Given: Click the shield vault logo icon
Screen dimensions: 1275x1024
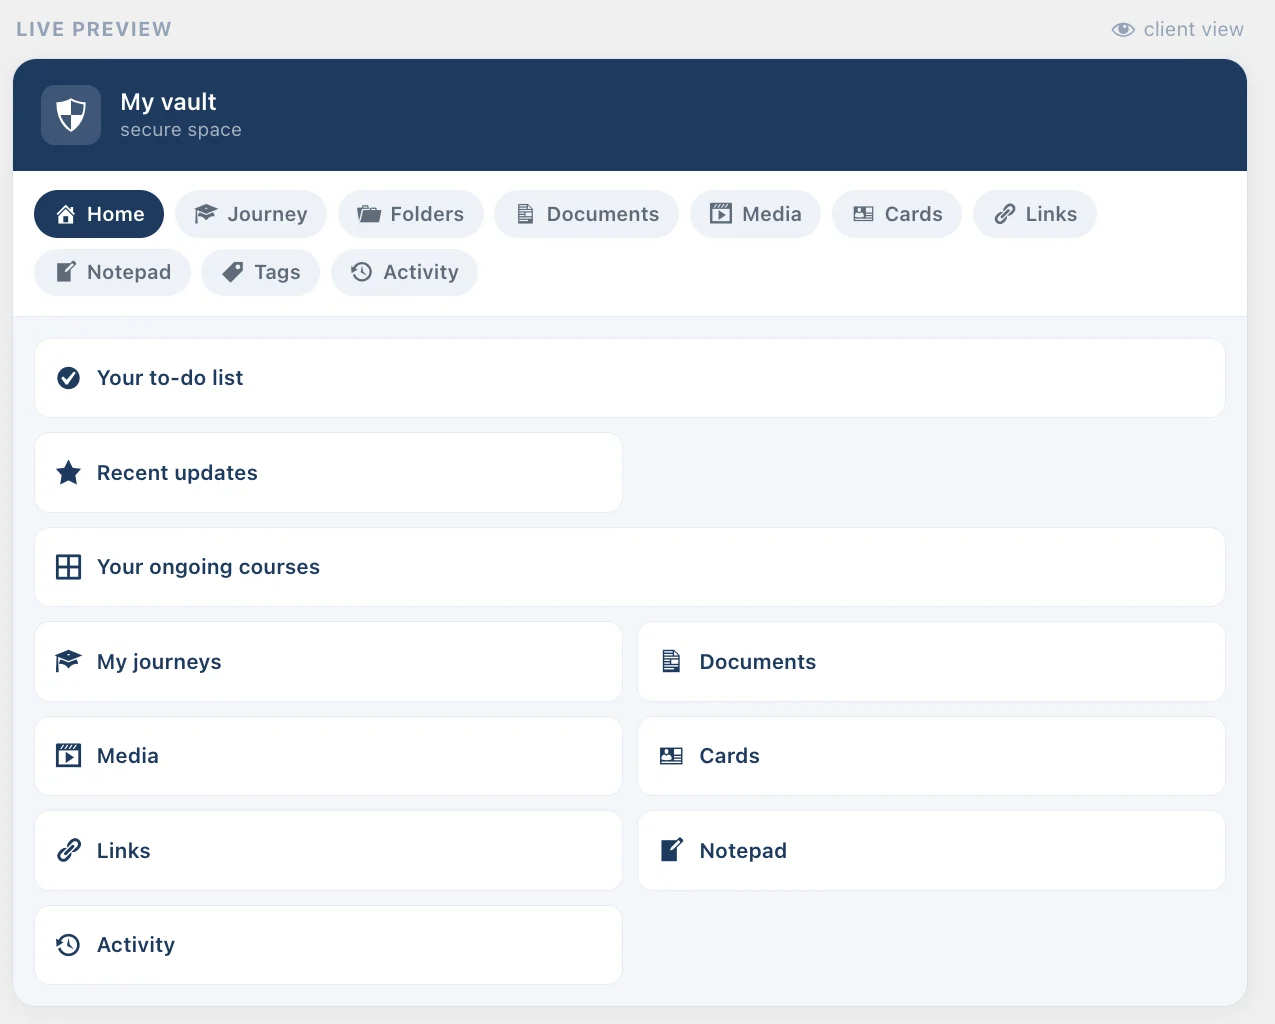Looking at the screenshot, I should [71, 115].
